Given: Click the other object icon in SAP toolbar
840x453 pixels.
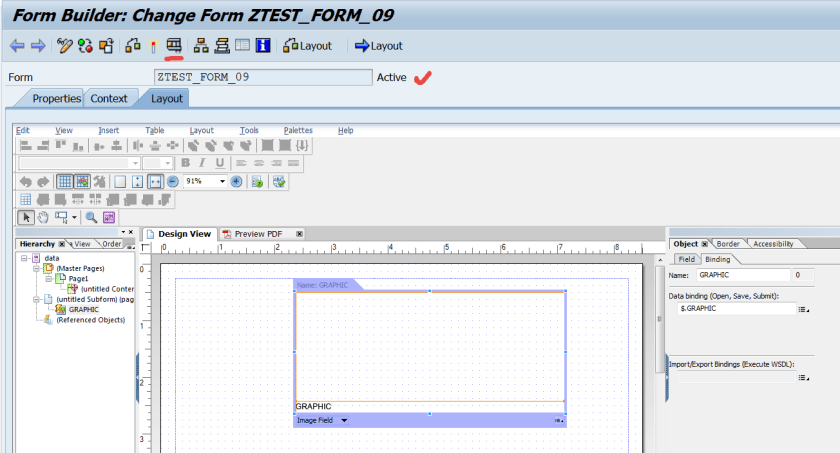Looking at the screenshot, I should pos(107,46).
